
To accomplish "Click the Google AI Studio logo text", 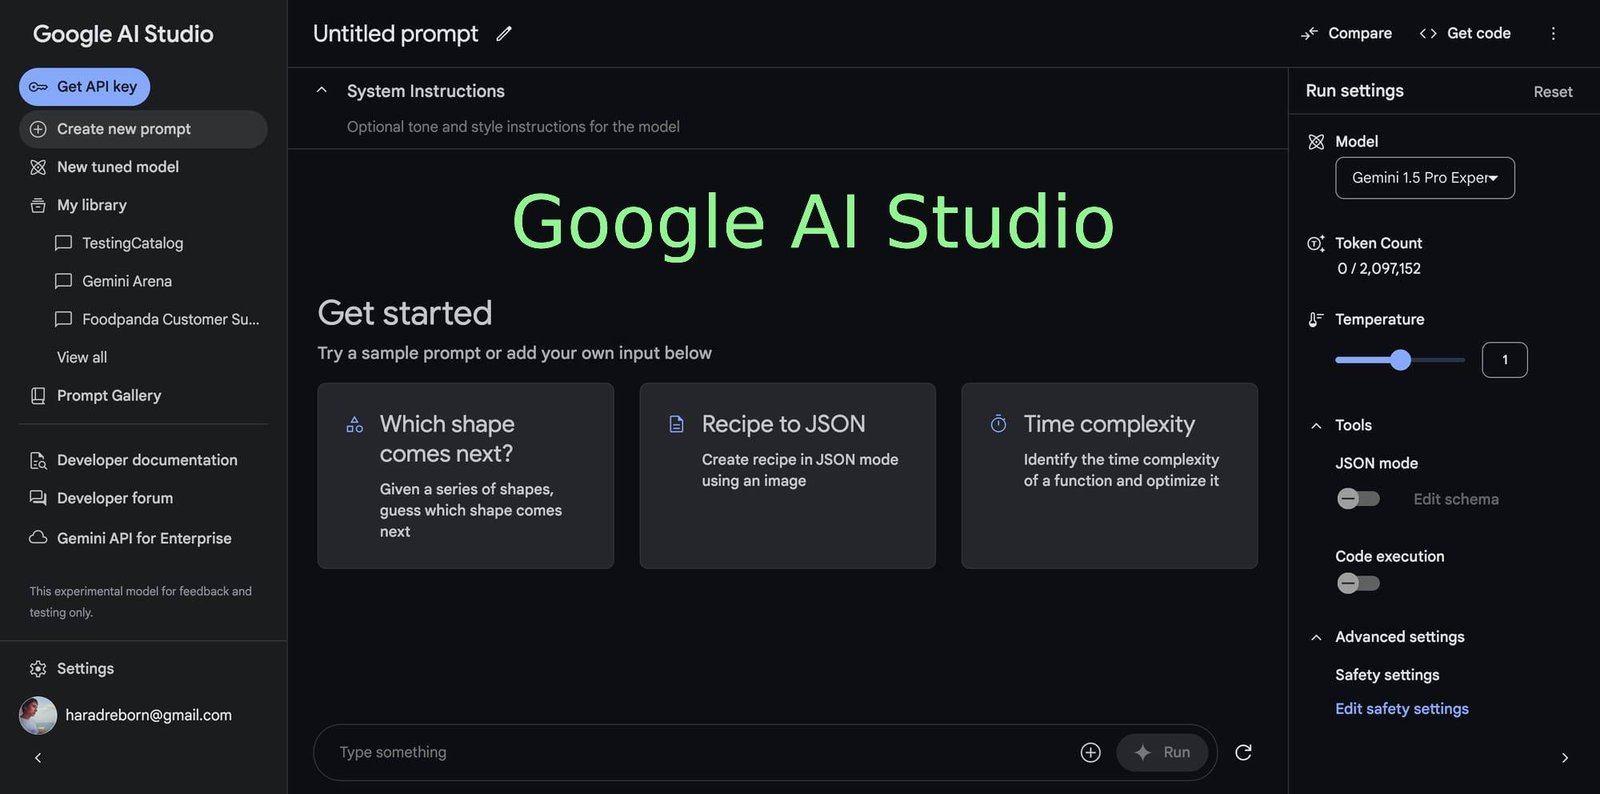I will pyautogui.click(x=123, y=34).
